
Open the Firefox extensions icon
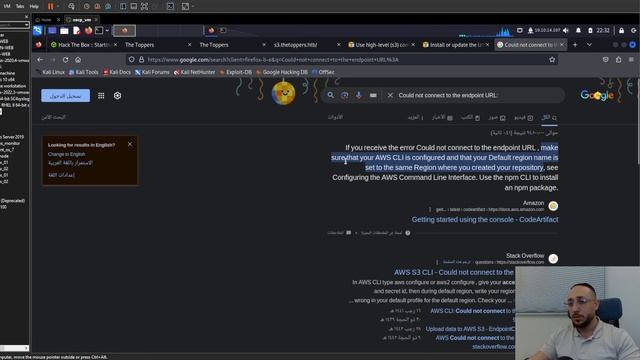point(619,60)
